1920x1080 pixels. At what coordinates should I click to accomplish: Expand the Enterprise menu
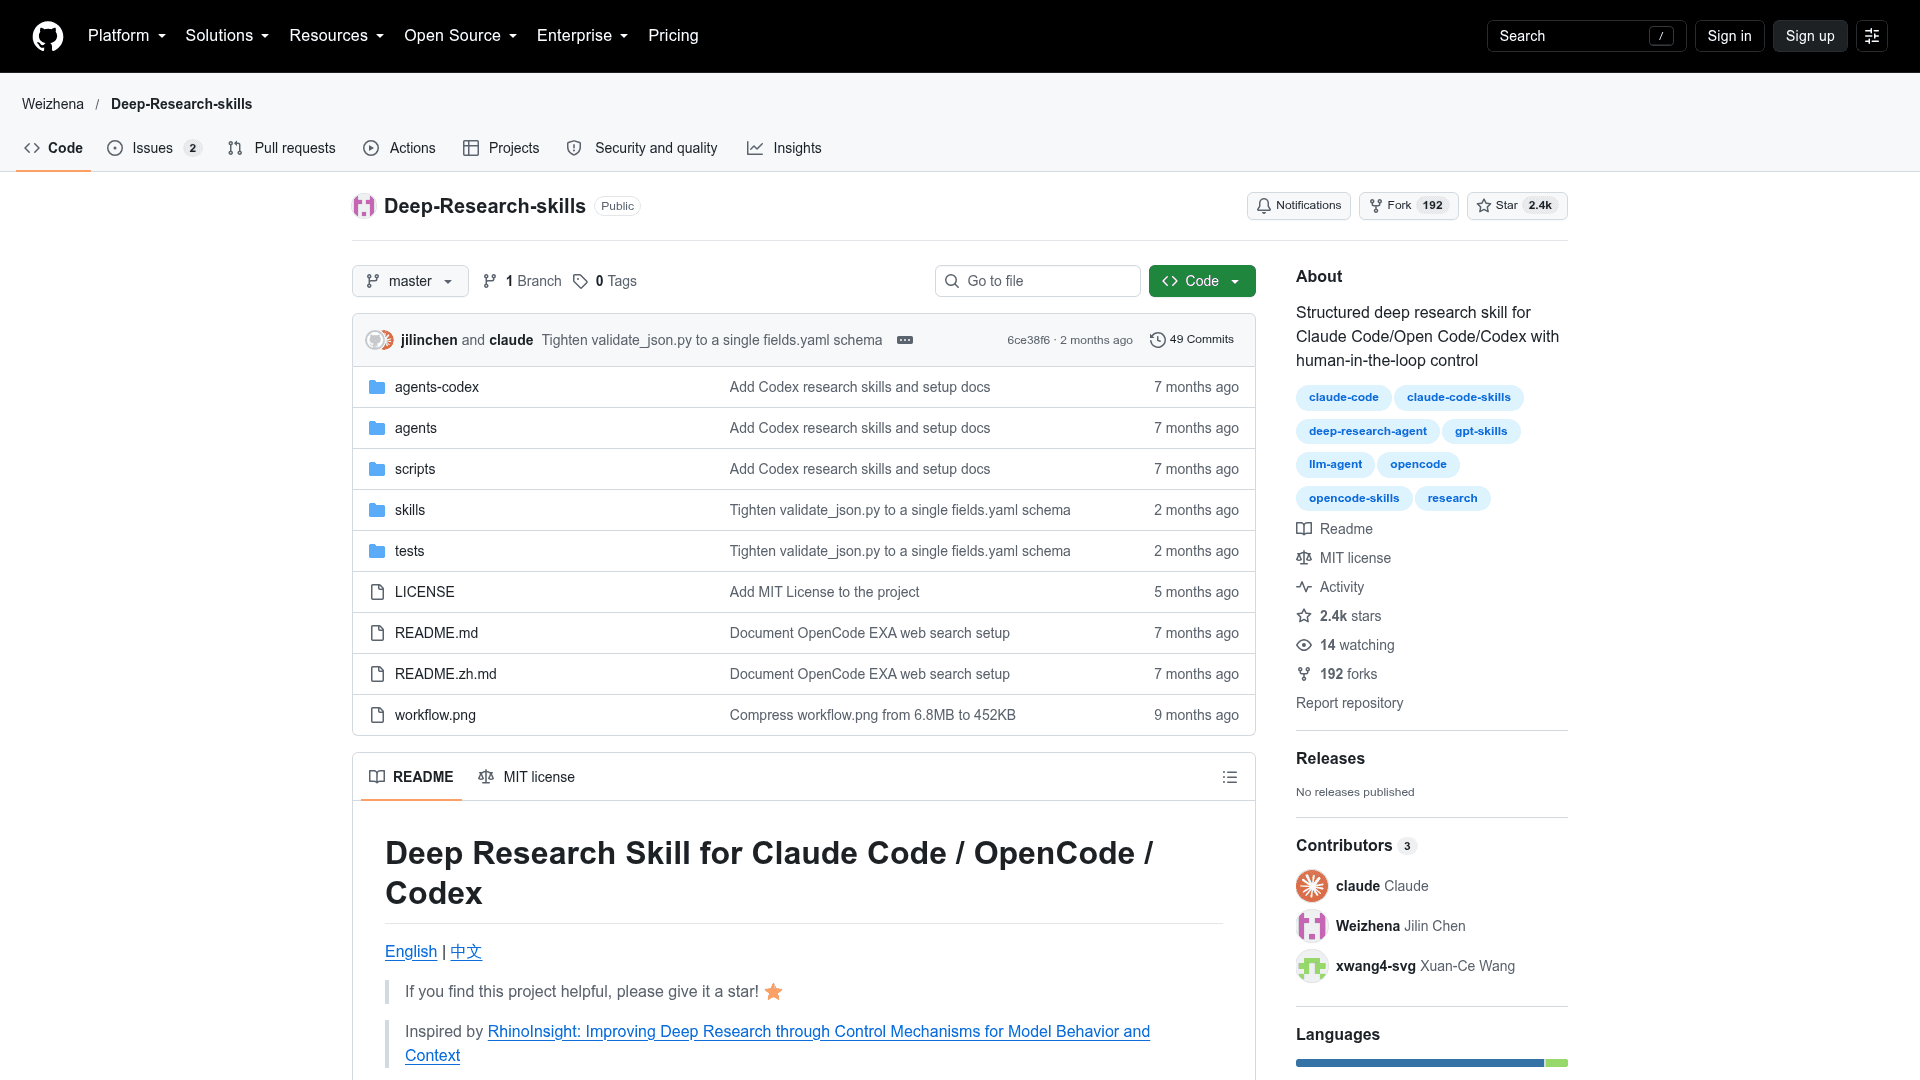click(x=583, y=36)
